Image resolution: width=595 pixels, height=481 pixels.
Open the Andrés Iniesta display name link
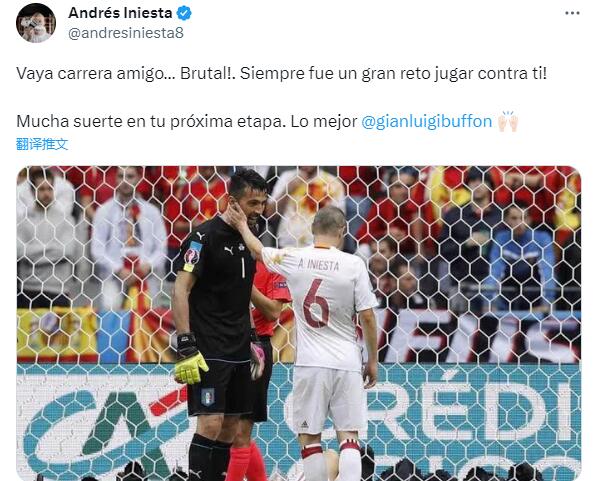click(120, 13)
